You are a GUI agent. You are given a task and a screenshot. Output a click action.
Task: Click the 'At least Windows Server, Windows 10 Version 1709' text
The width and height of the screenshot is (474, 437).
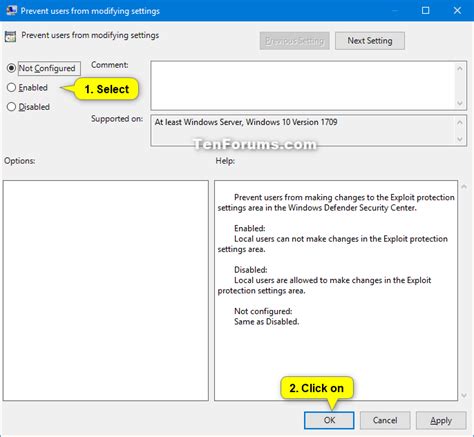tap(246, 122)
